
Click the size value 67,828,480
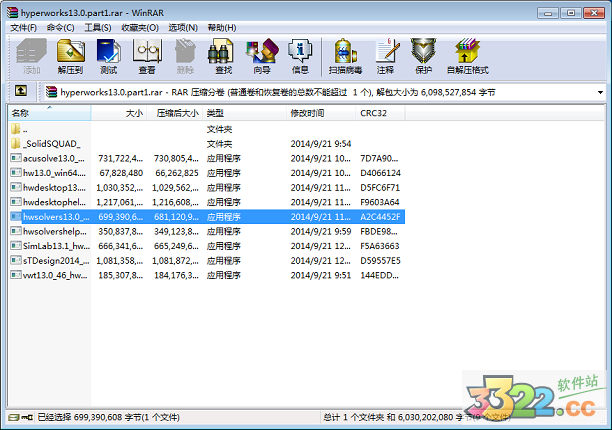(121, 173)
